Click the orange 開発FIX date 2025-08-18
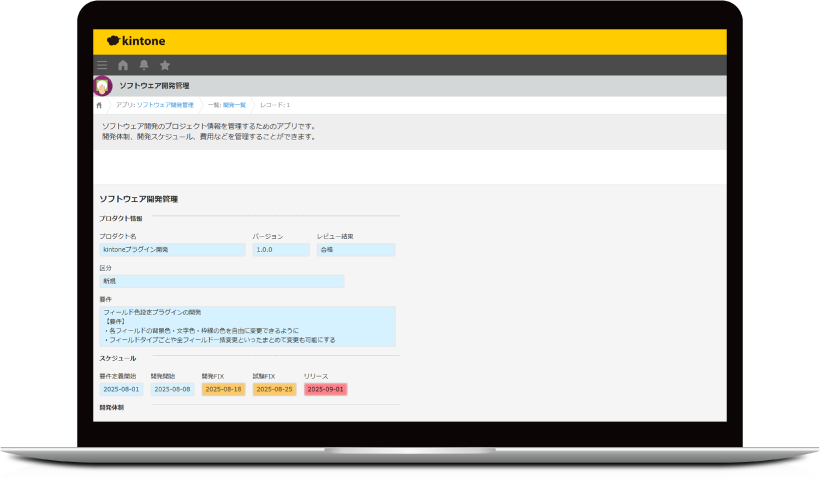Viewport: 820px width, 483px height. pyautogui.click(x=223, y=389)
